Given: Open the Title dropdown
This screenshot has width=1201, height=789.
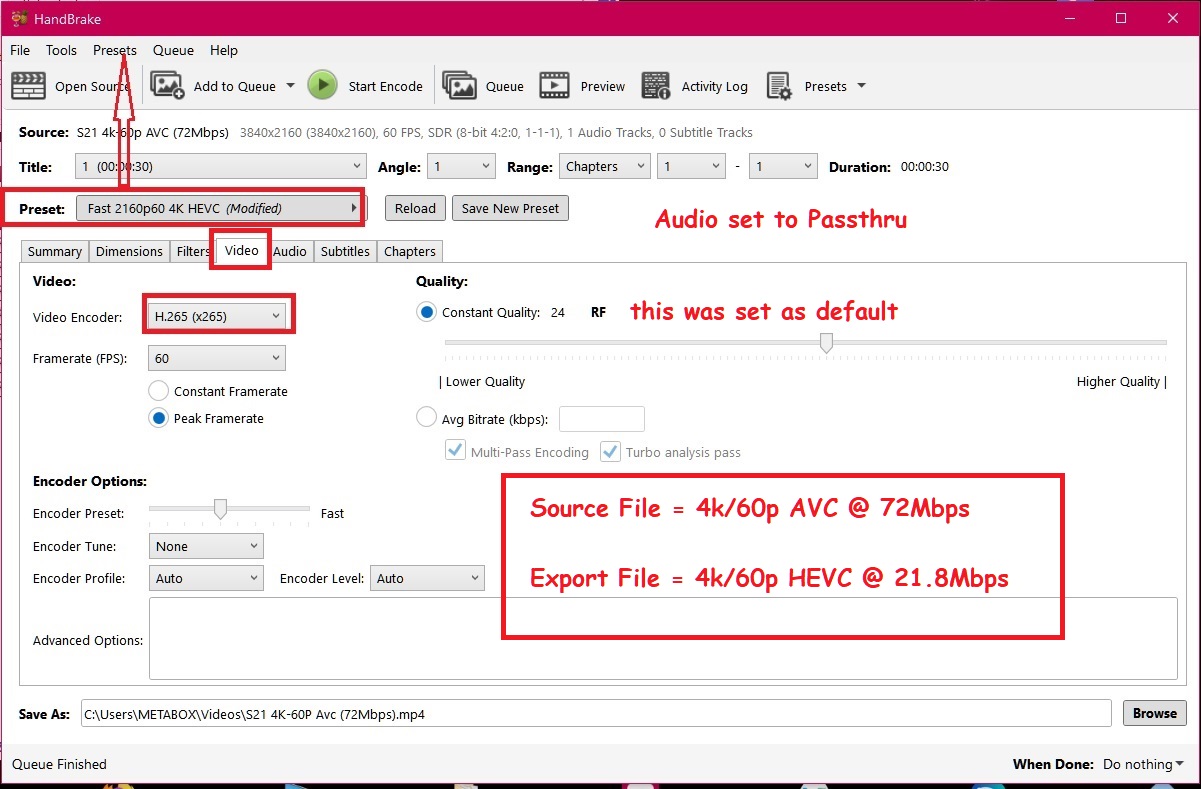Looking at the screenshot, I should (x=221, y=167).
